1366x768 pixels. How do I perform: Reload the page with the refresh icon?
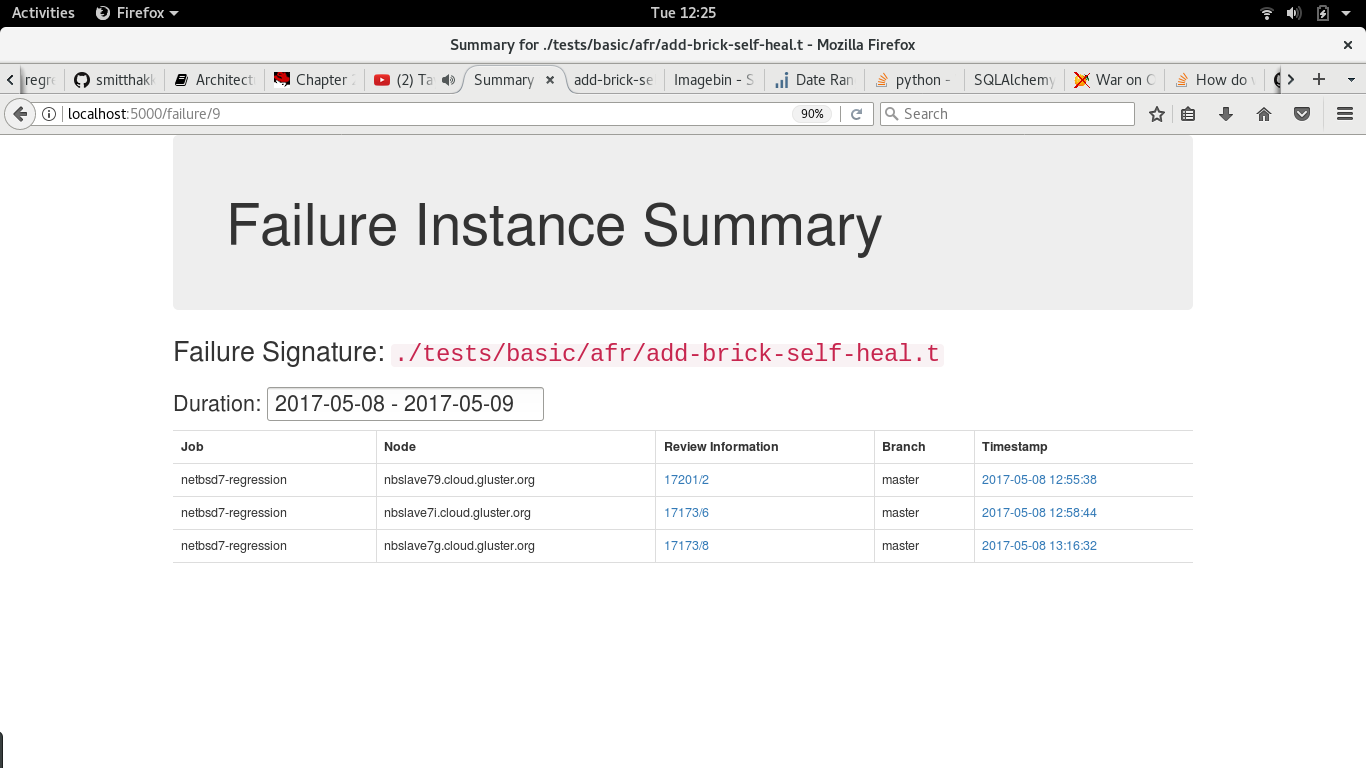856,114
